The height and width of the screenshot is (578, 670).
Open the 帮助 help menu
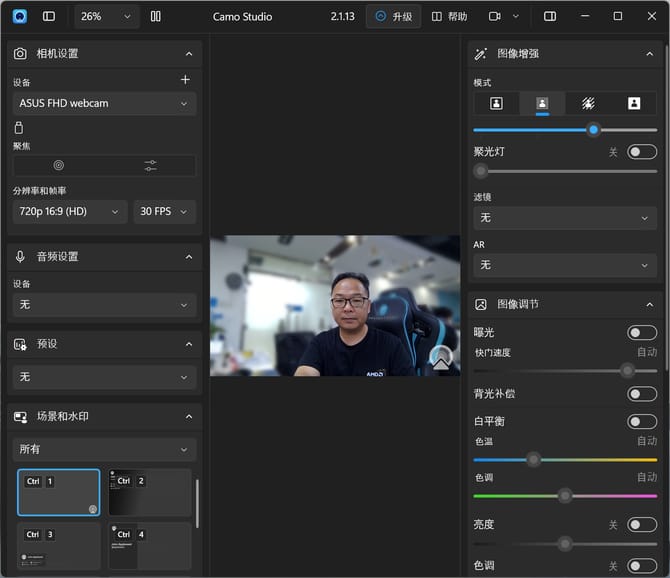click(449, 16)
